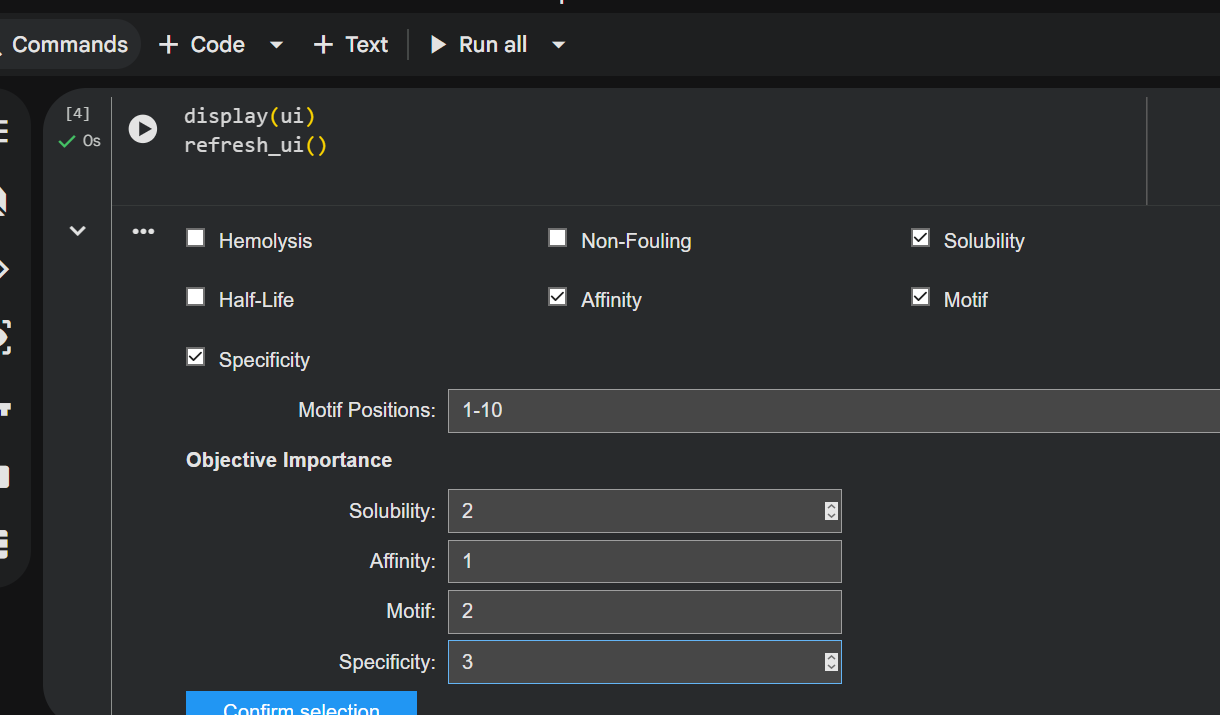Uncheck the Solubility checkbox
Viewport: 1220px width, 715px height.
coord(921,238)
